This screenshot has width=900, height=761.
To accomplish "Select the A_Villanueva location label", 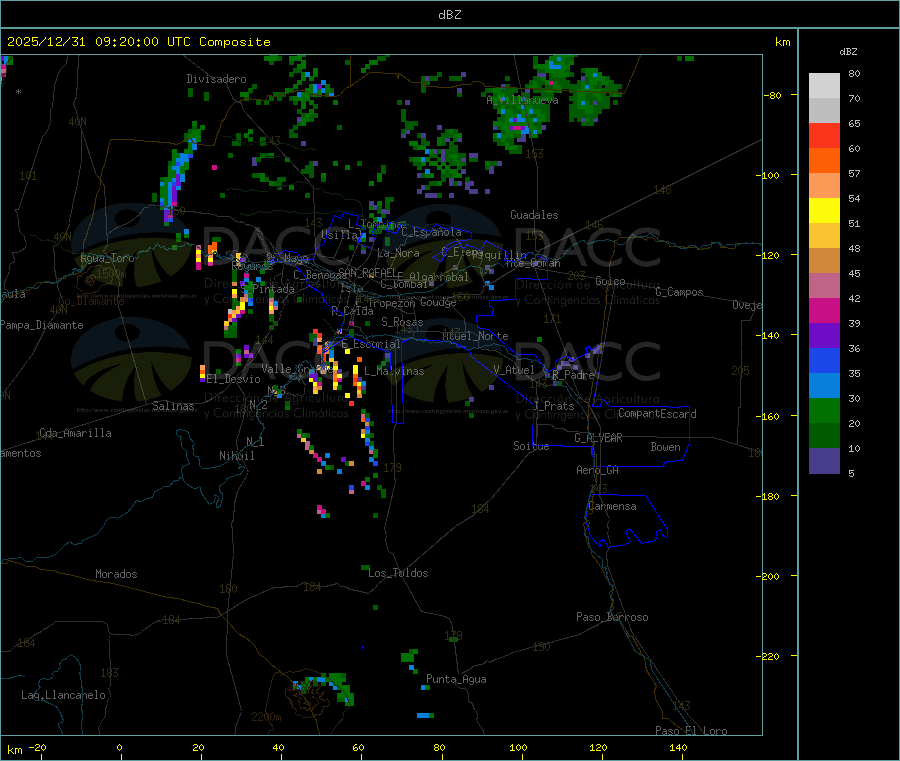I will [522, 100].
